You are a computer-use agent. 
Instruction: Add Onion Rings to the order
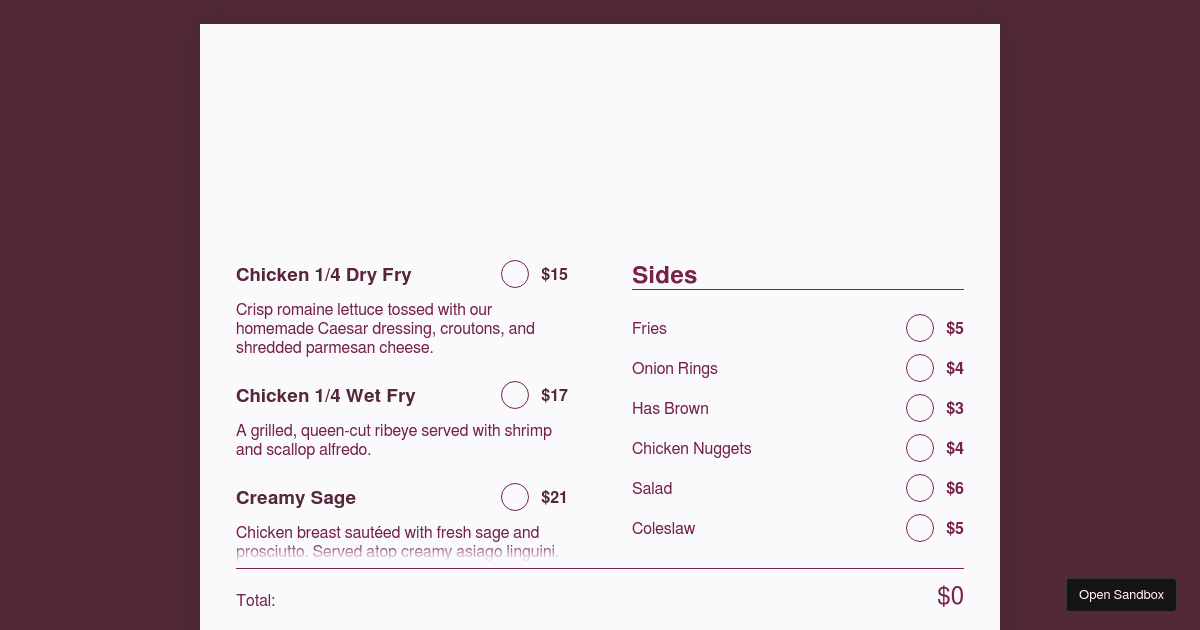point(920,368)
